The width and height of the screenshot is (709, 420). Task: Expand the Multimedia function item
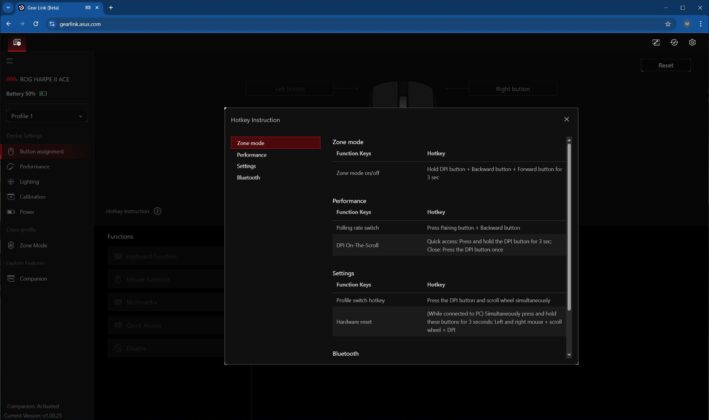(166, 302)
